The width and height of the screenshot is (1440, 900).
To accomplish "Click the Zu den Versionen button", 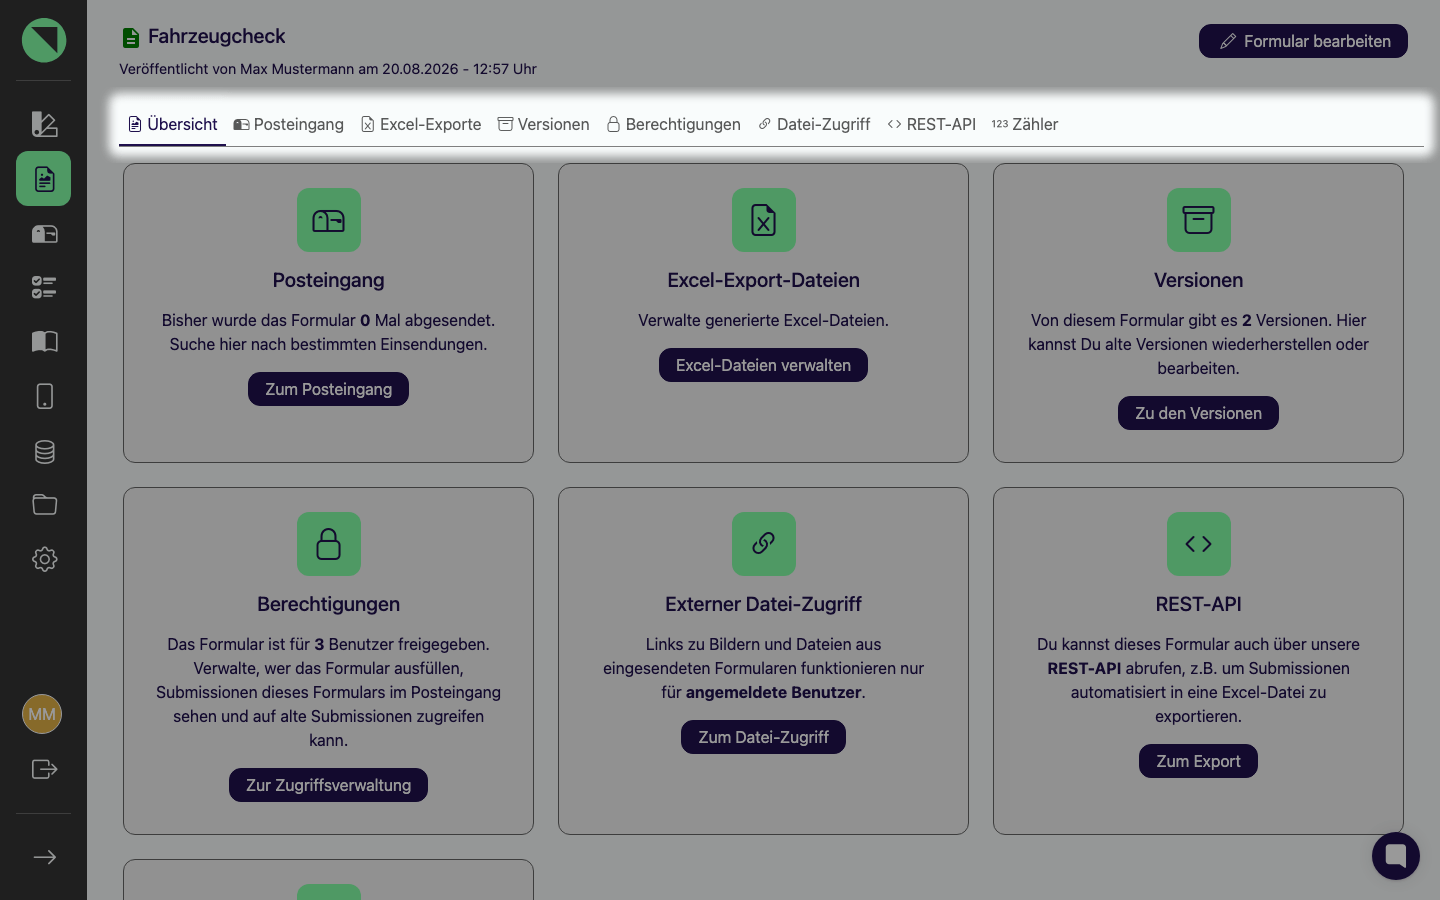I will 1198,413.
